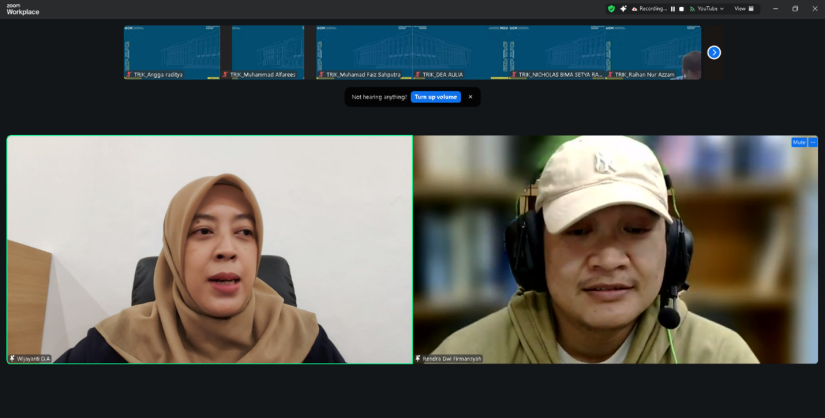The image size is (825, 418).
Task: Stop the meeting recording
Action: [682, 9]
